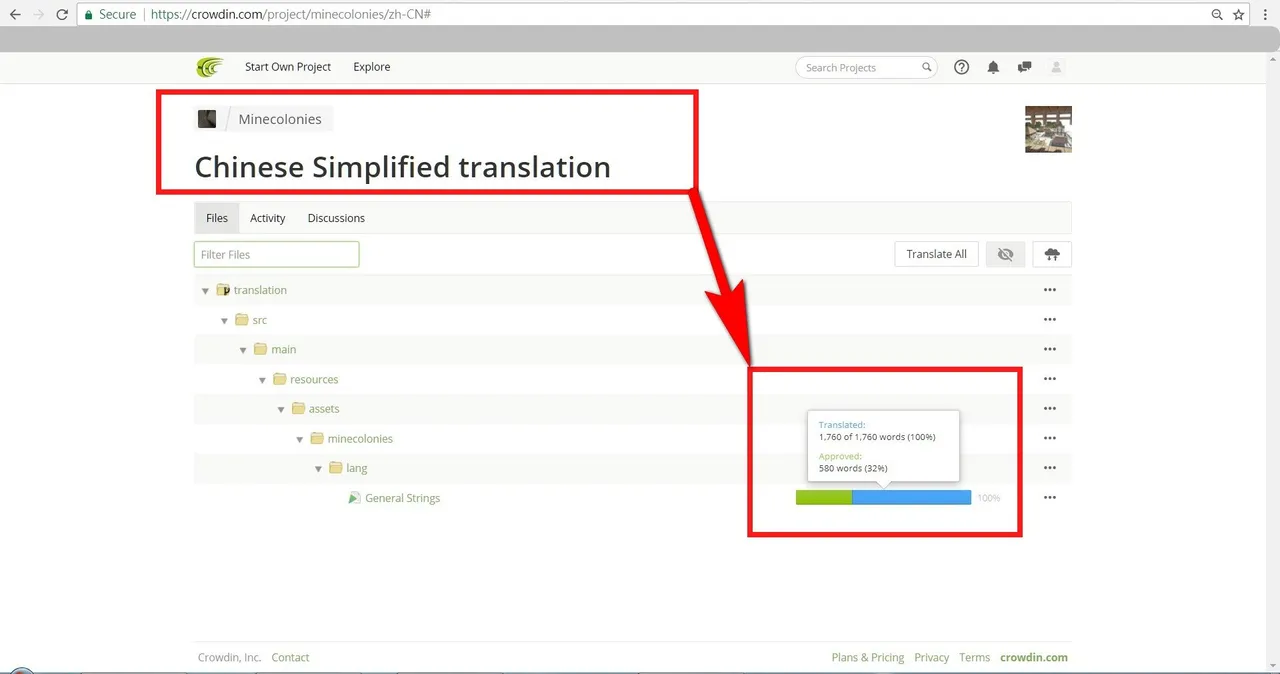Click the lang folder icon
Viewport: 1280px width, 674px height.
[x=335, y=468]
